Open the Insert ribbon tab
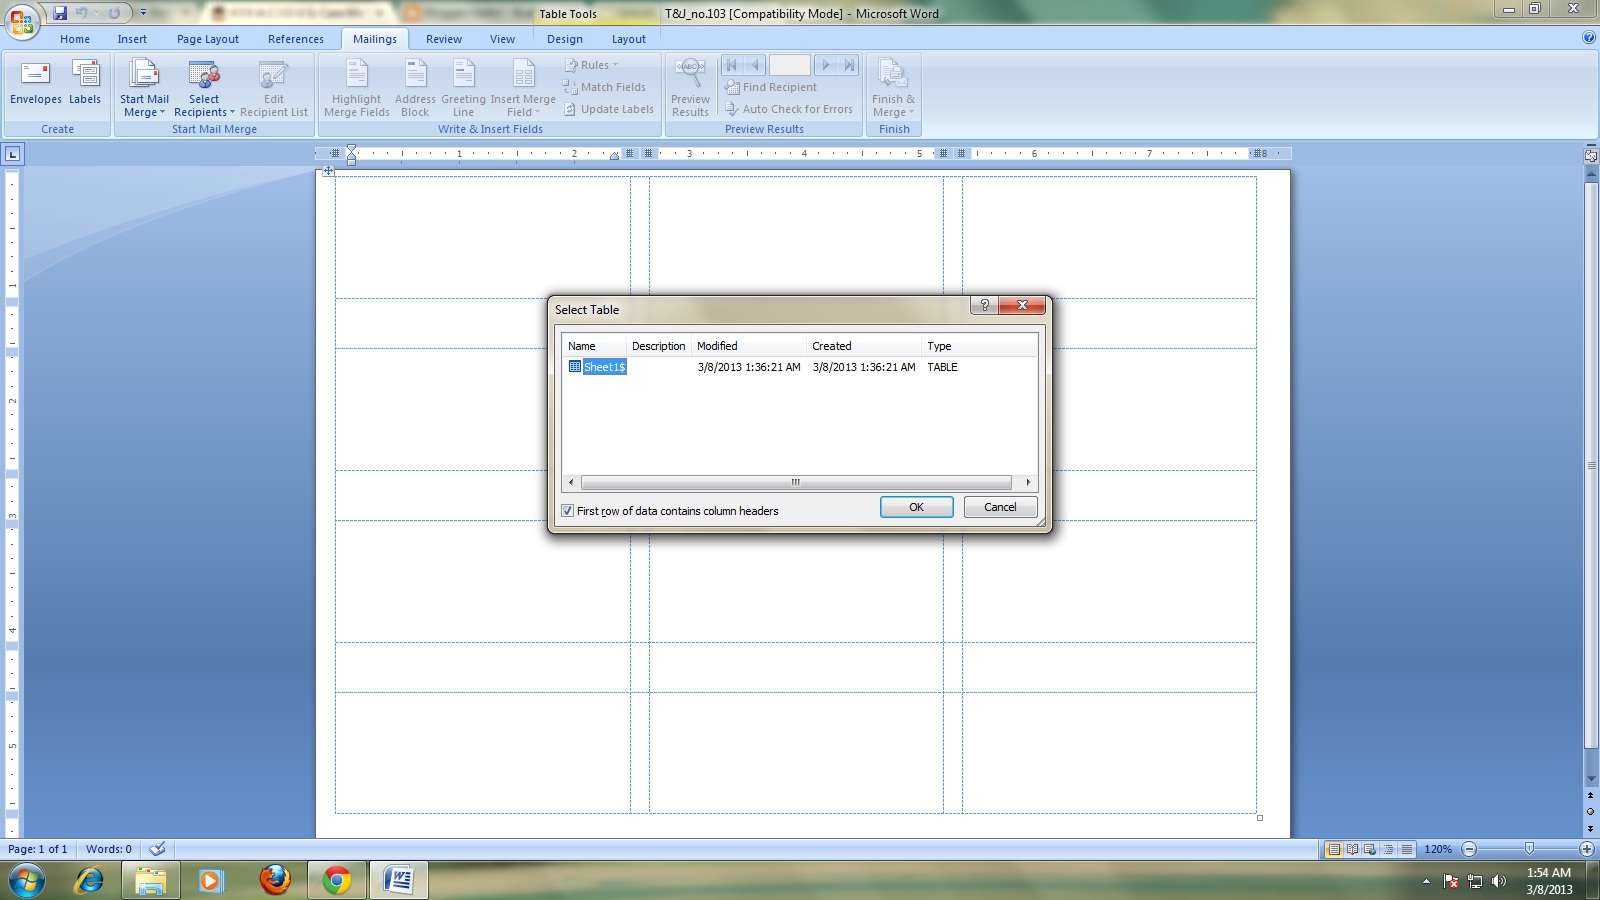This screenshot has height=900, width=1600. point(132,39)
